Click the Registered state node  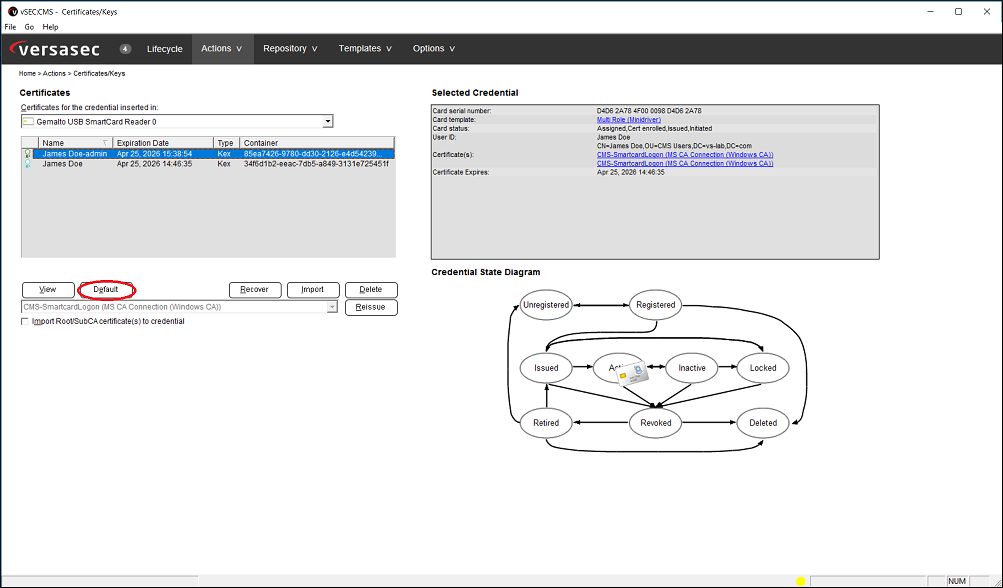(x=656, y=305)
